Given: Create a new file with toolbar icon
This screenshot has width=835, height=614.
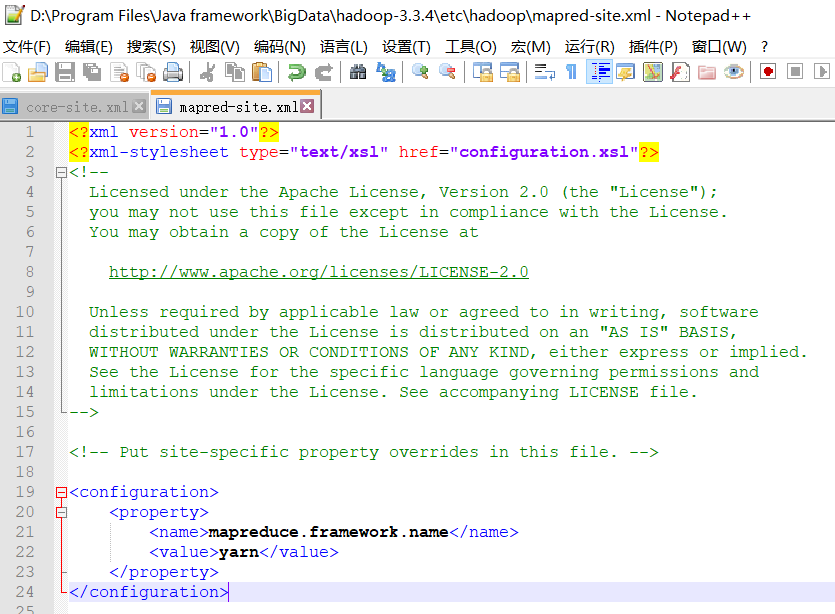Looking at the screenshot, I should point(12,72).
